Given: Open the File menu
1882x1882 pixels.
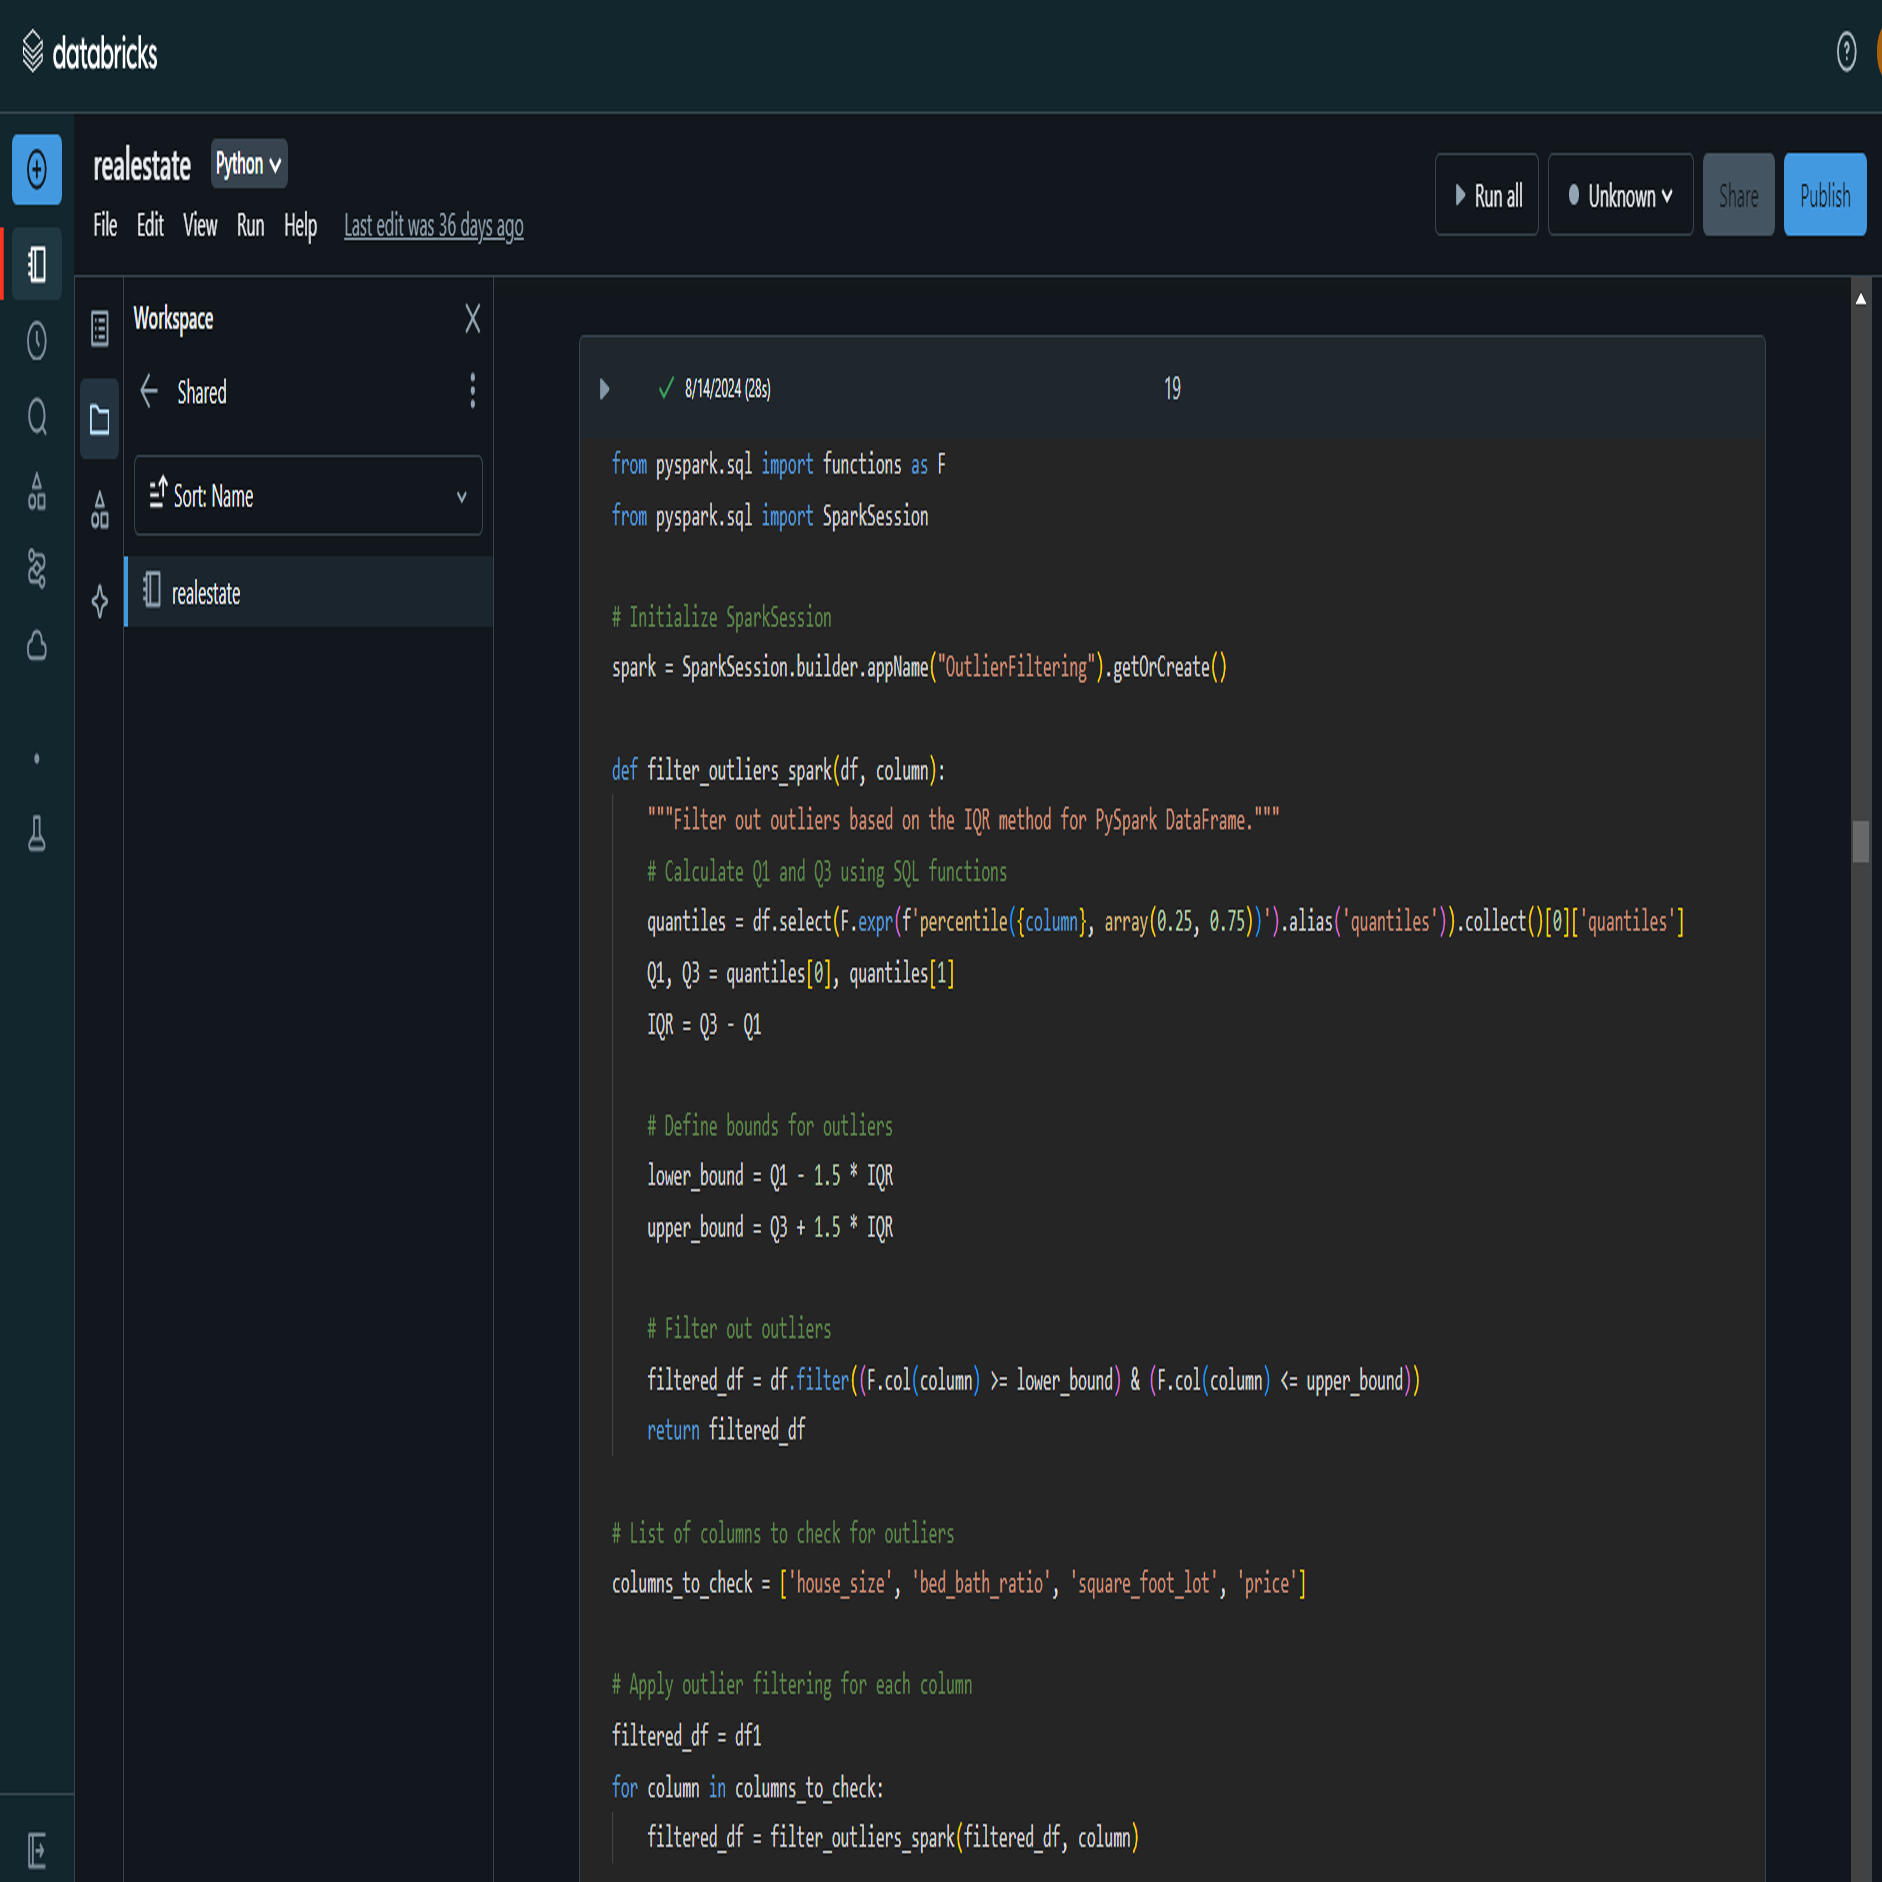Looking at the screenshot, I should 105,226.
